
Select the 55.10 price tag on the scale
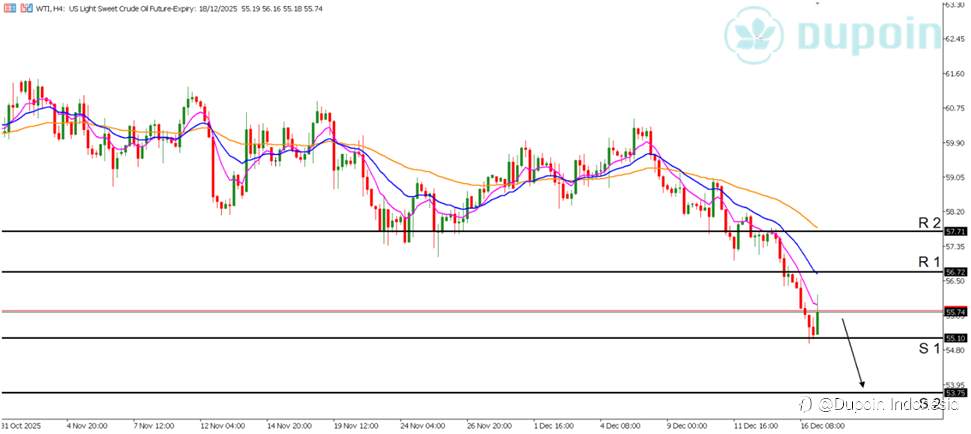pos(954,338)
